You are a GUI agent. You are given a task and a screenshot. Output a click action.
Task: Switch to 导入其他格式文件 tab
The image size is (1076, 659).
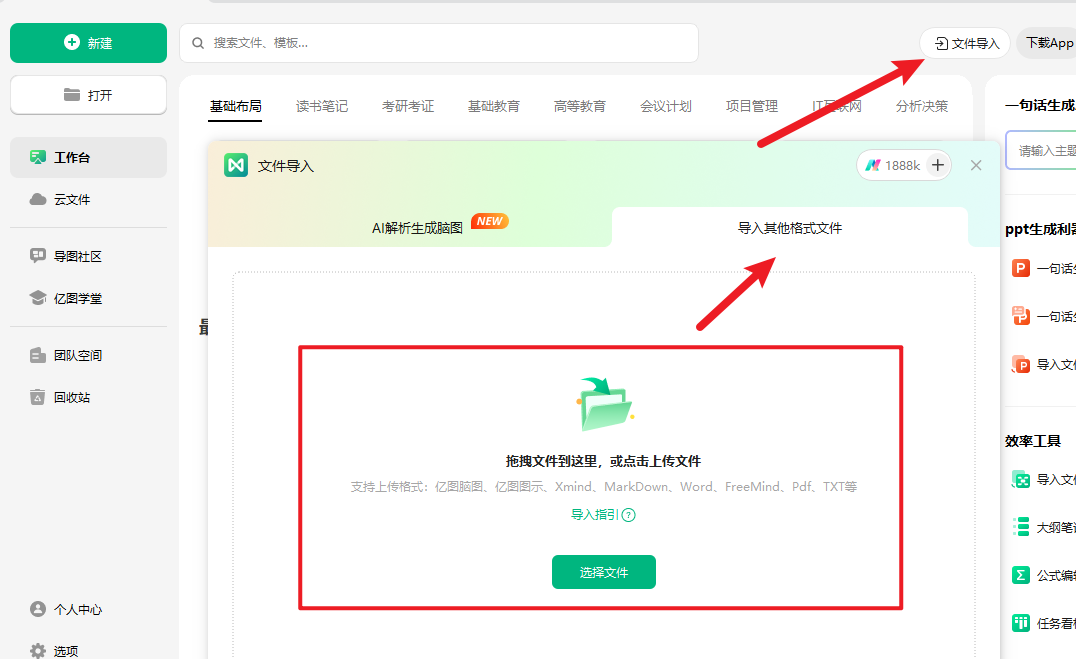(790, 228)
